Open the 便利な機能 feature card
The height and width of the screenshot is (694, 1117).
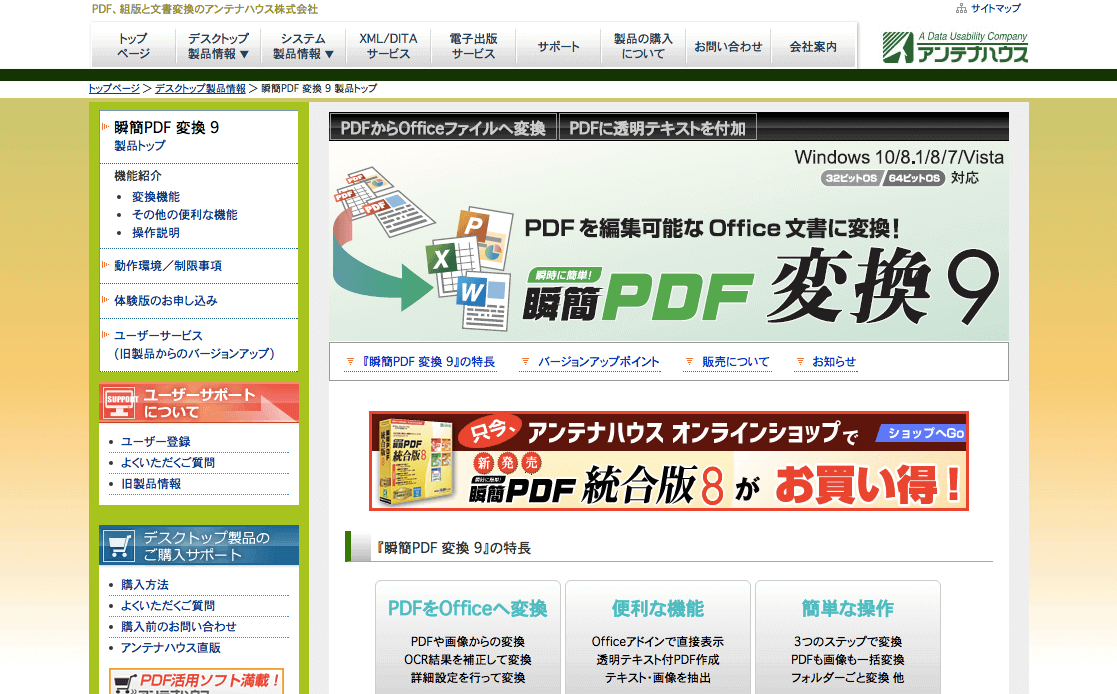pos(658,638)
